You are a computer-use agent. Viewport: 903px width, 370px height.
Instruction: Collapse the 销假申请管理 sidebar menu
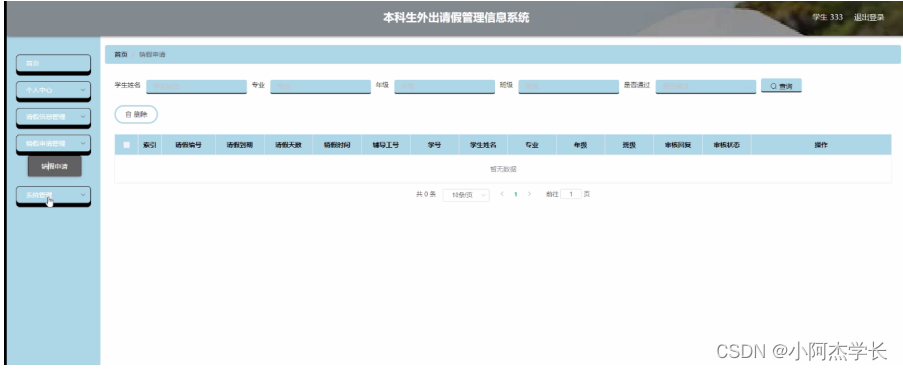[53, 144]
